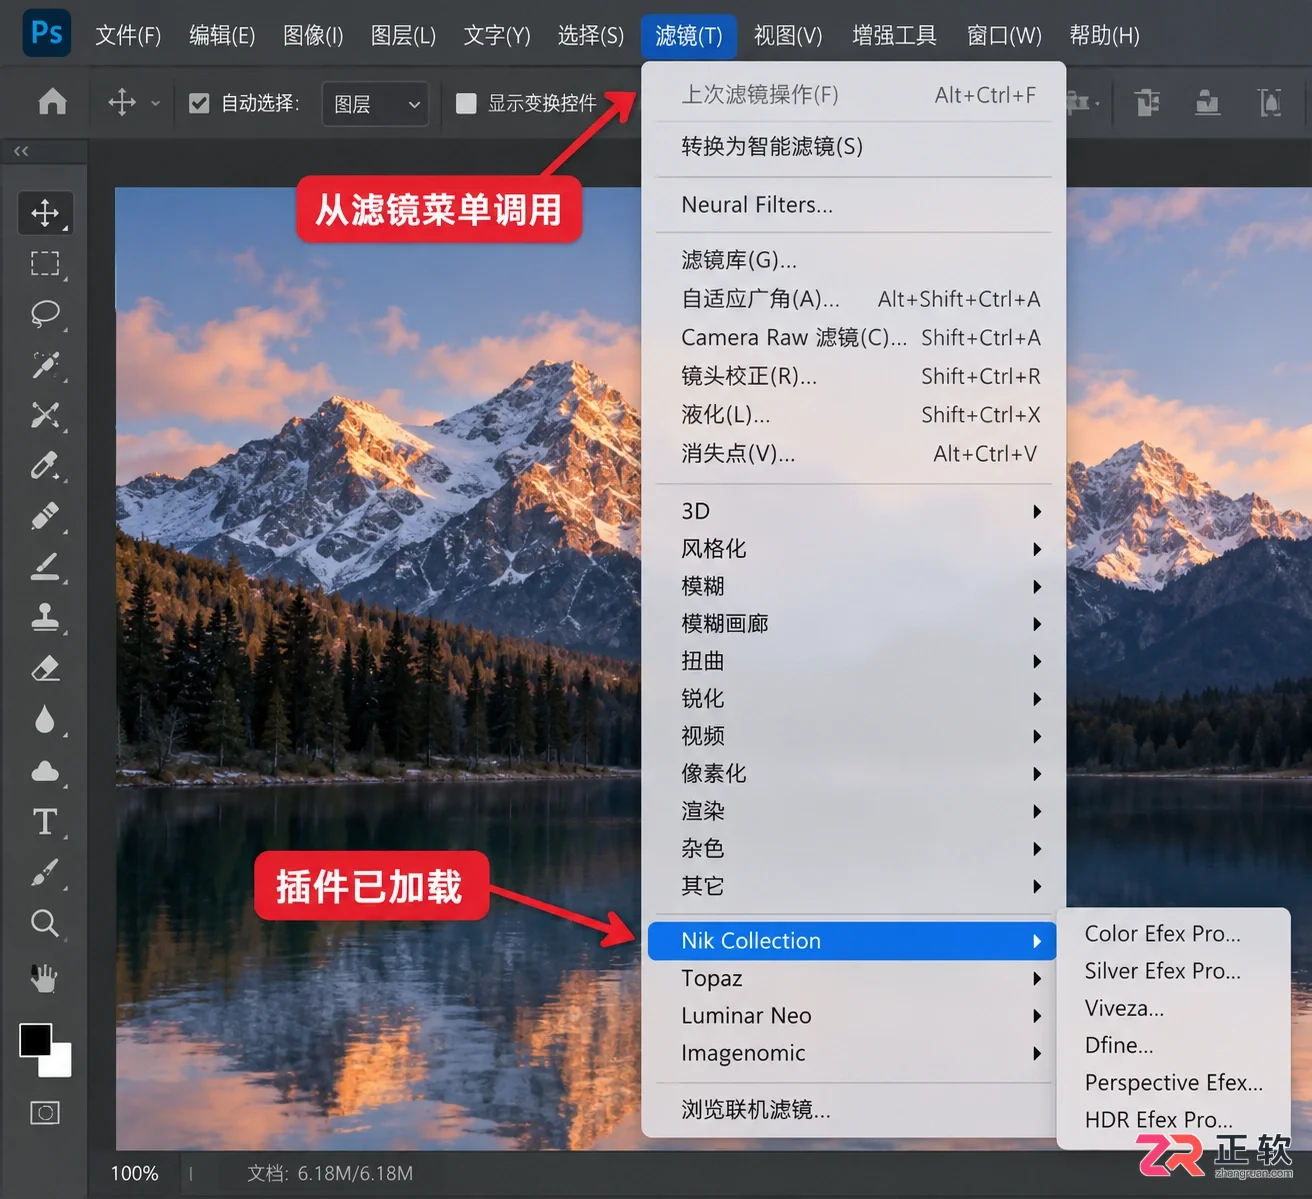Click the last distribute icon in the options bar
Viewport: 1312px width, 1199px height.
pyautogui.click(x=1270, y=102)
